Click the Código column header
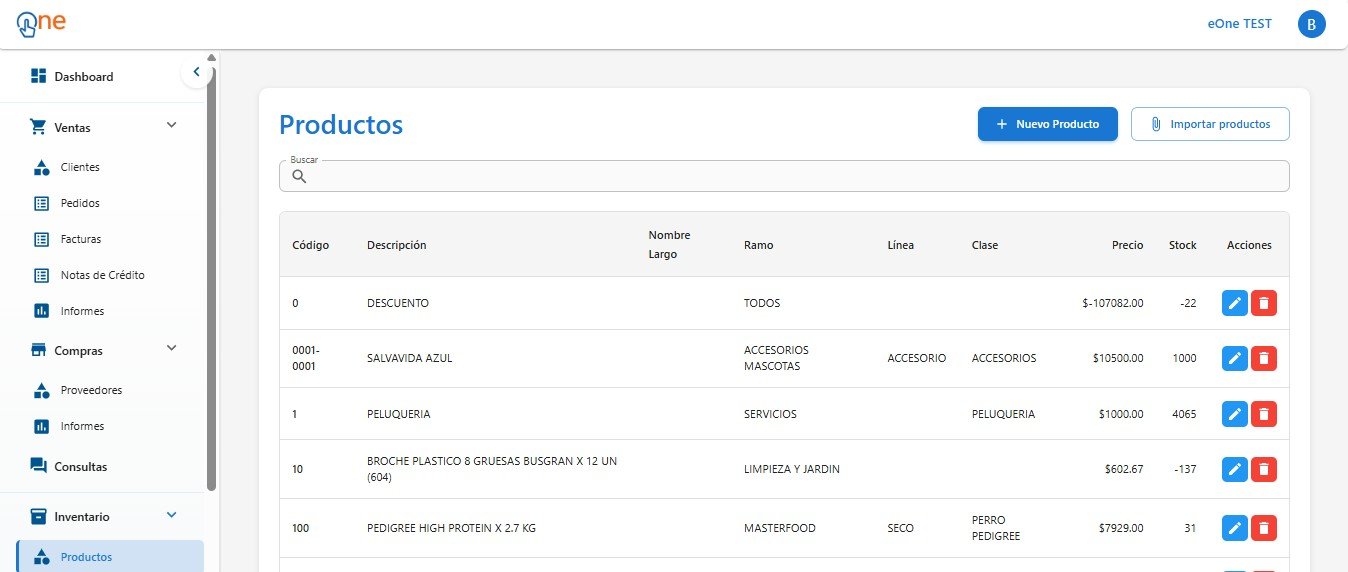 coord(310,245)
